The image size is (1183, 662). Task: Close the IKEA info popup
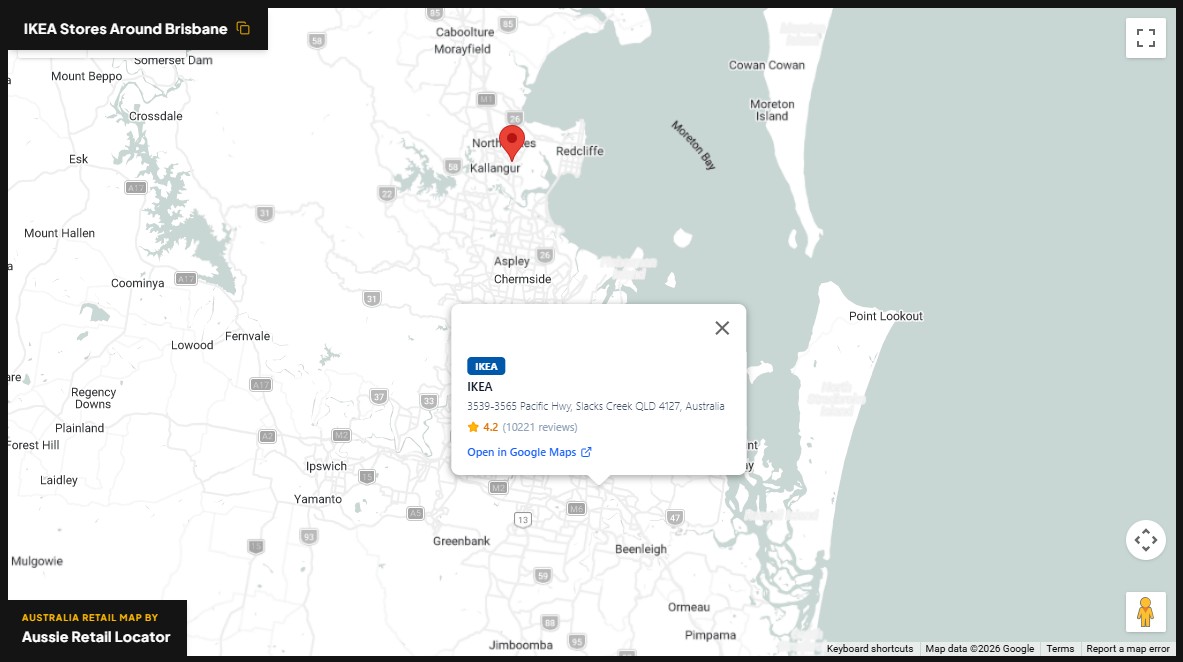click(x=722, y=328)
